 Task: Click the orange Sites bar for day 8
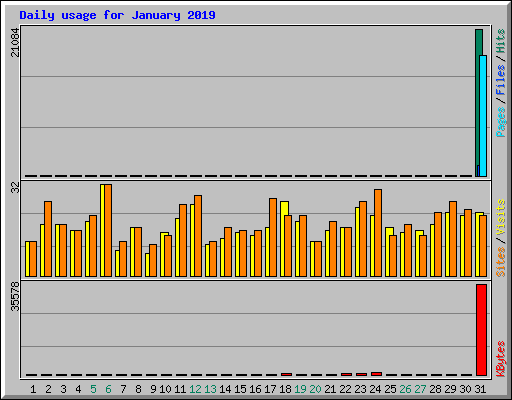tap(138, 252)
